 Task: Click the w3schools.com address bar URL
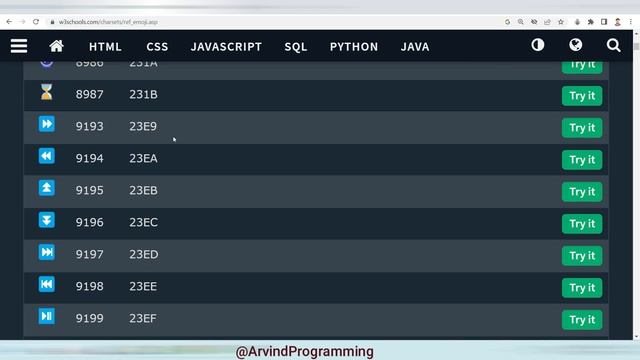pos(108,22)
